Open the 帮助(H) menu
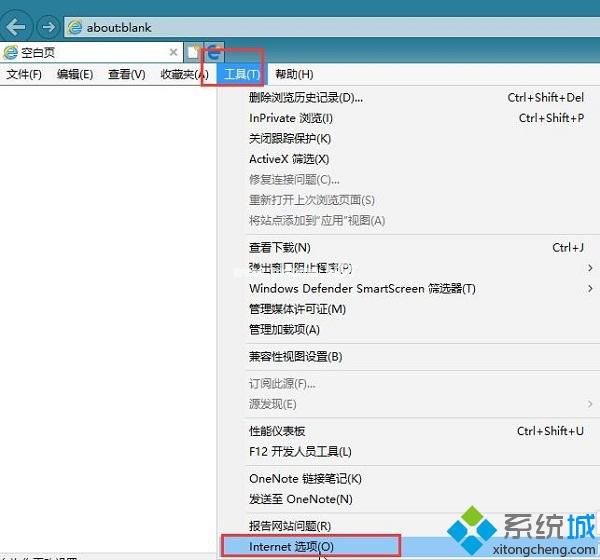 pos(294,74)
